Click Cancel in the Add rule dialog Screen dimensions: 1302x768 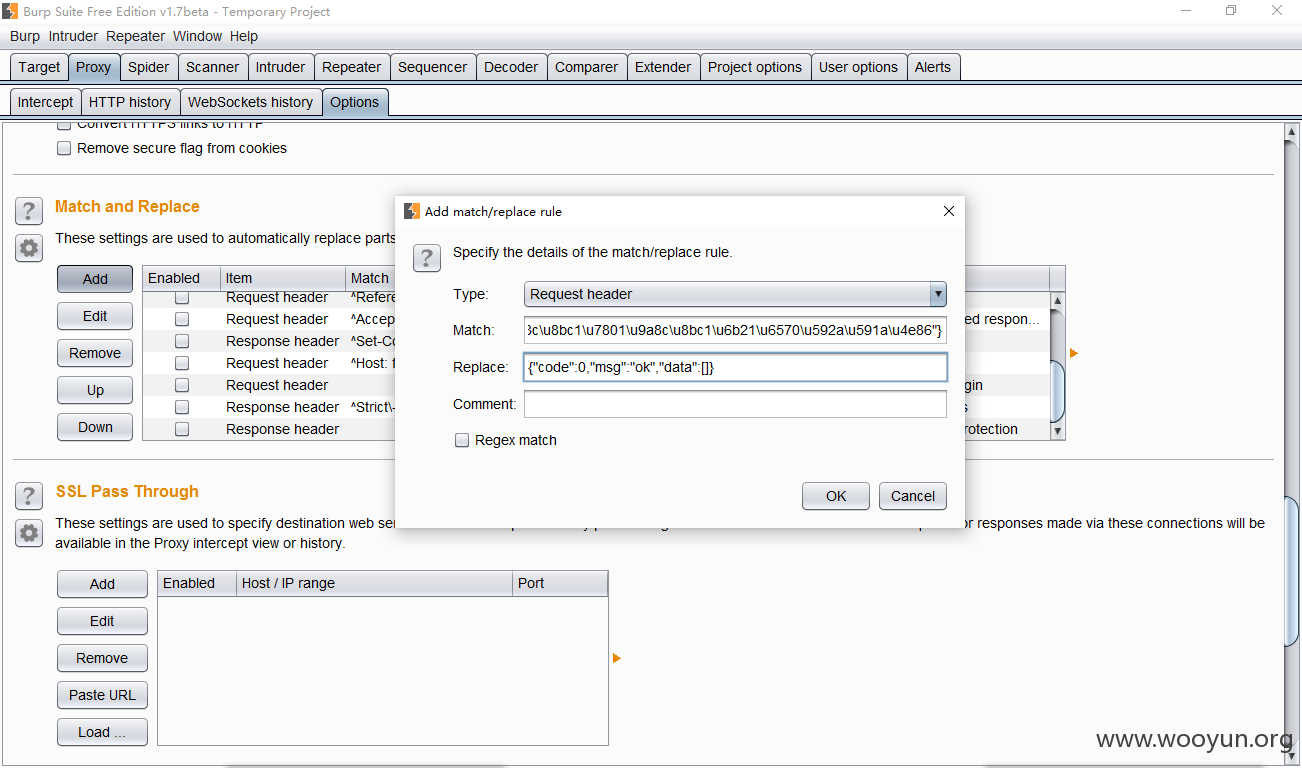click(913, 496)
